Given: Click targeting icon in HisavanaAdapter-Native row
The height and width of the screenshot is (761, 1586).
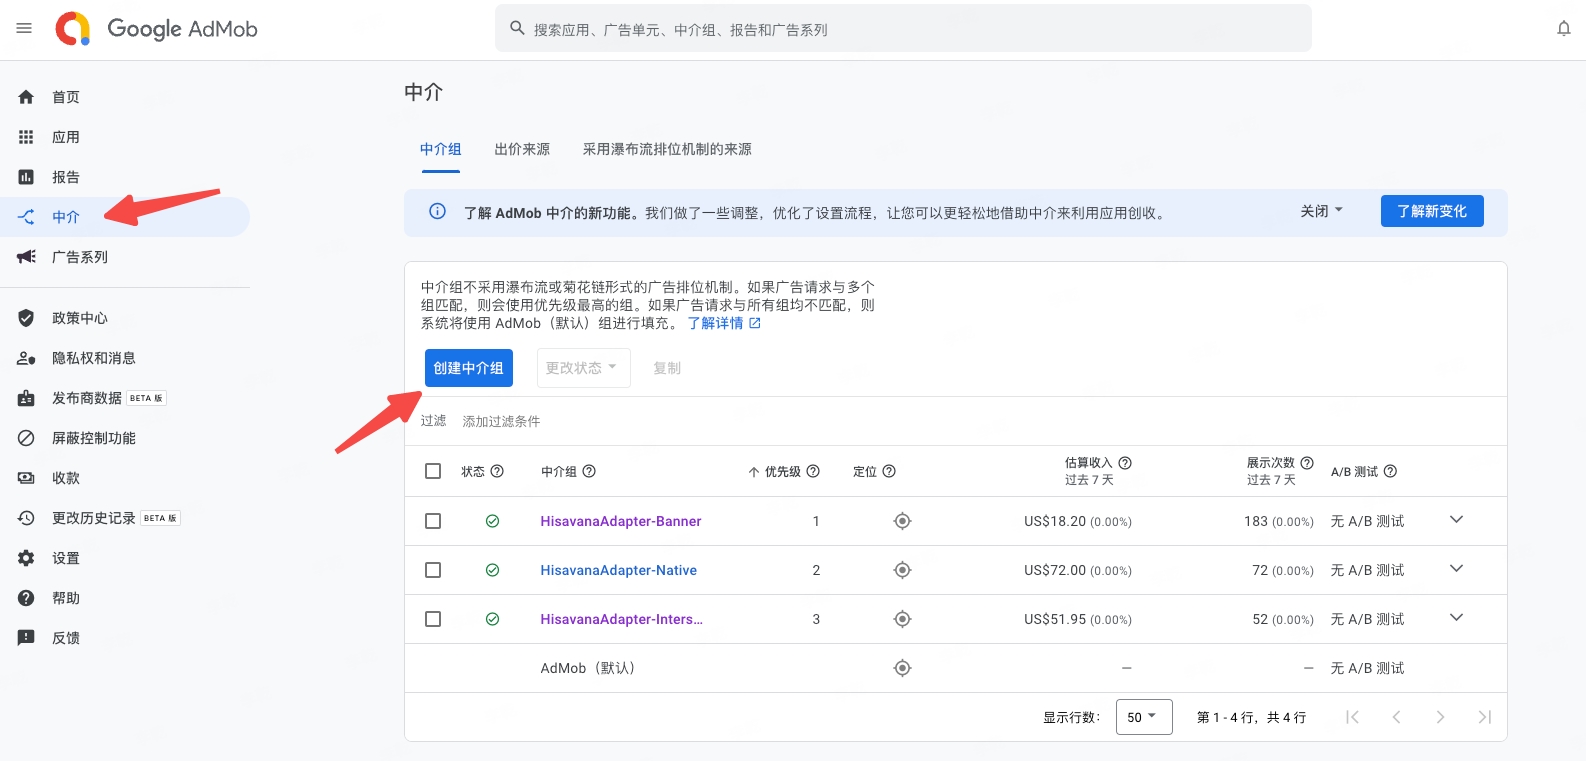Looking at the screenshot, I should [902, 570].
